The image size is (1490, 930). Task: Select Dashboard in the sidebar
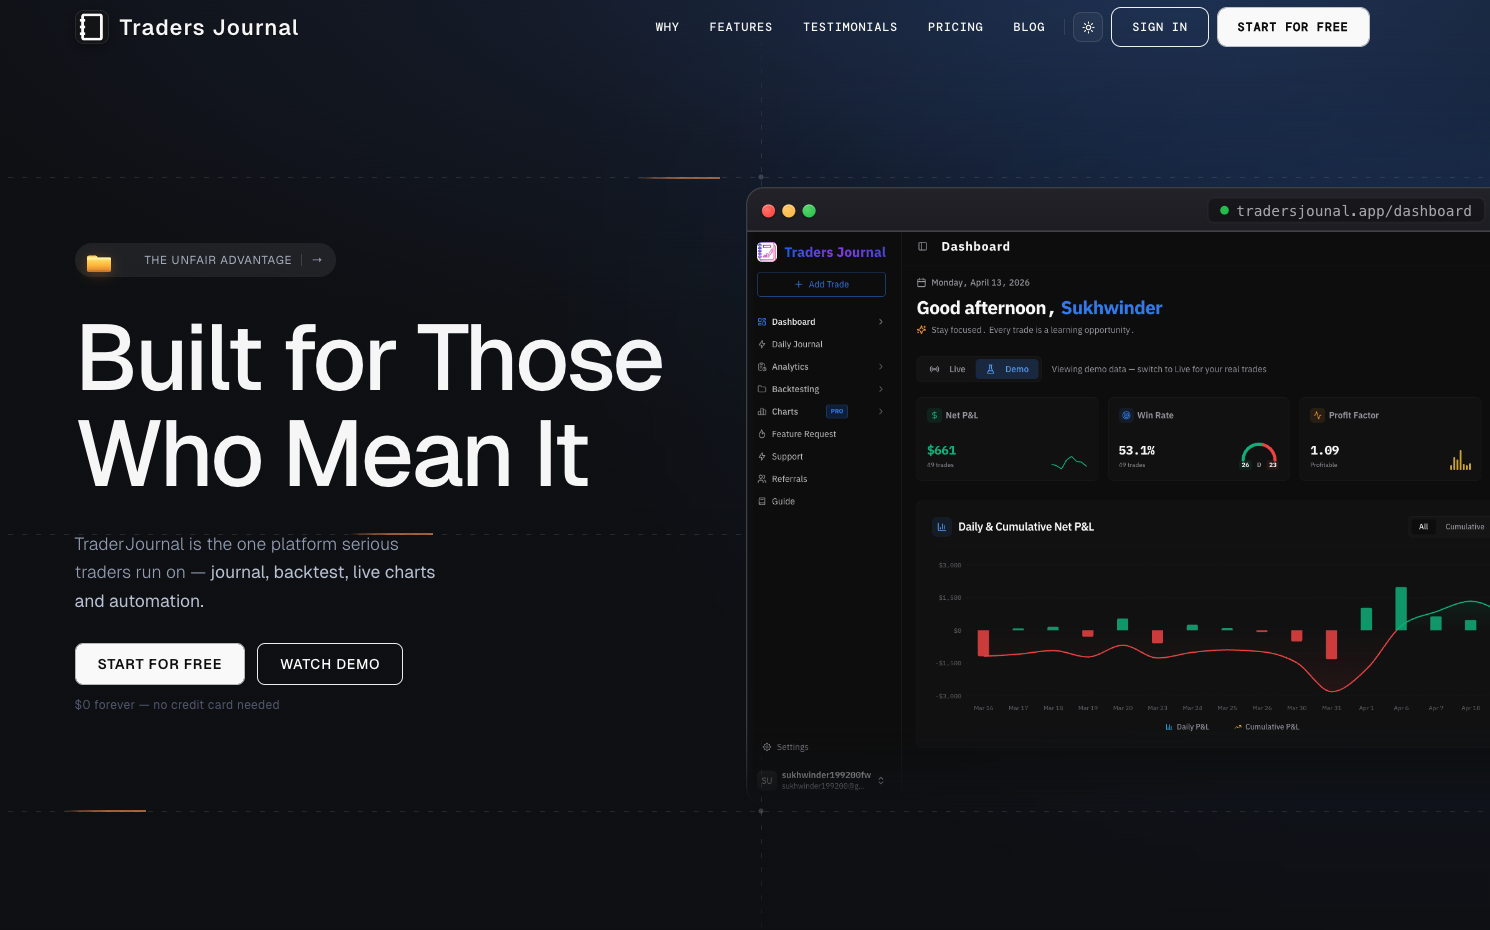[x=821, y=322]
